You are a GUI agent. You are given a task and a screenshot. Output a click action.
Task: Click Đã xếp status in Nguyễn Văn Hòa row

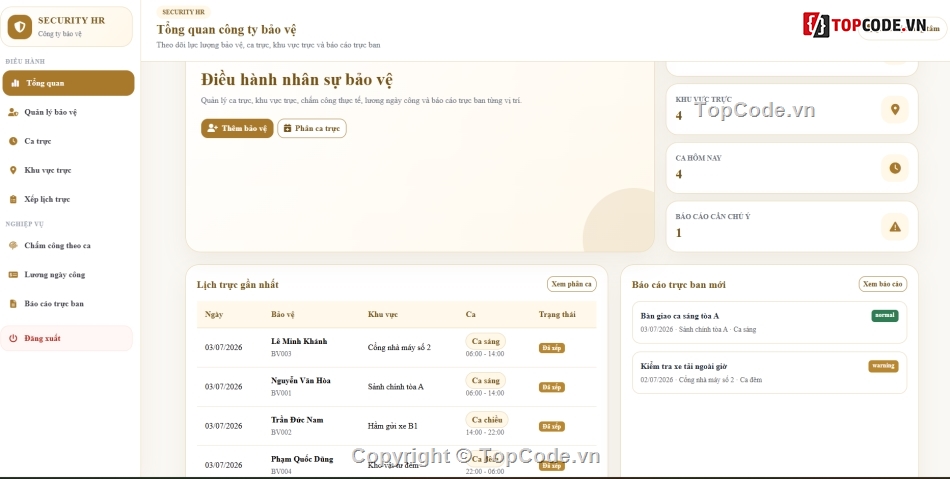[551, 387]
